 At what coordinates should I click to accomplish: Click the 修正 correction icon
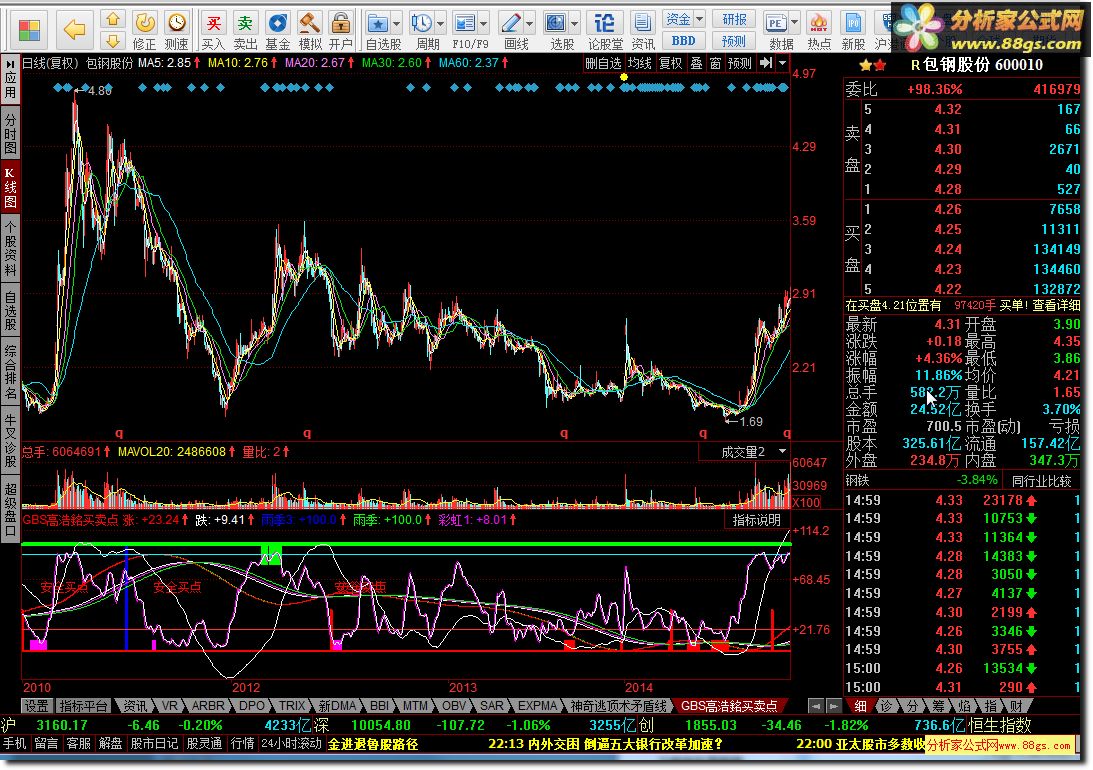(145, 23)
